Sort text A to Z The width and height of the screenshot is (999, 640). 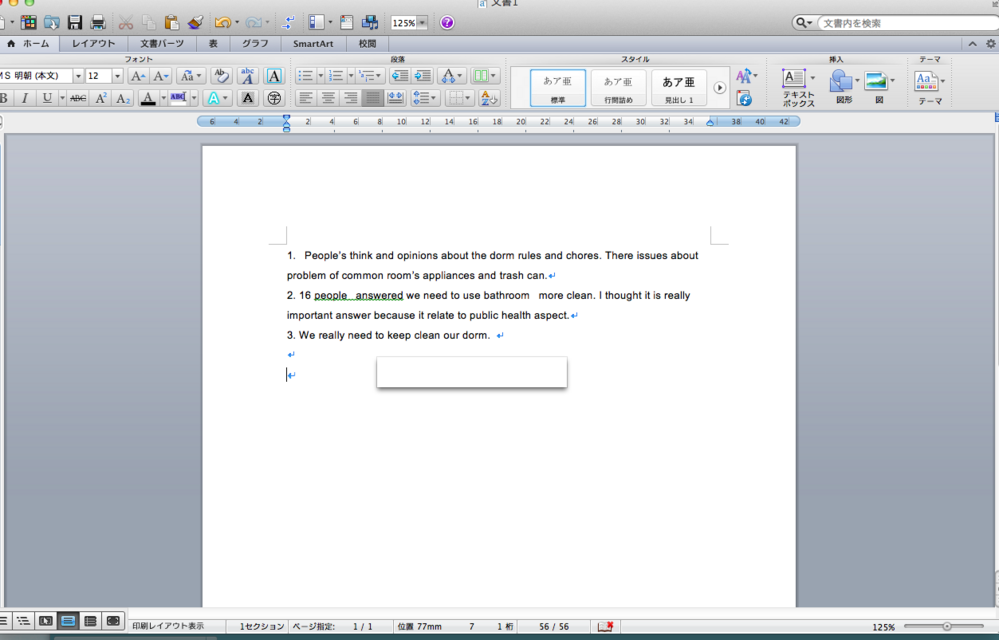(x=489, y=98)
